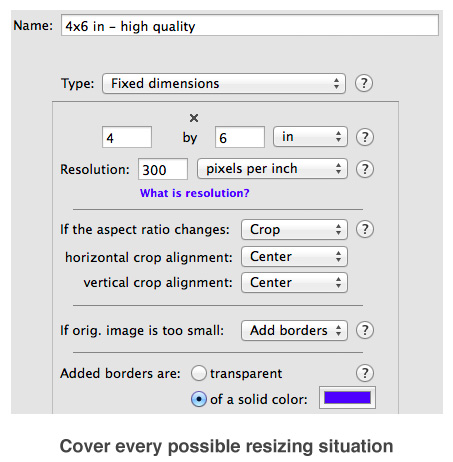Select of a solid color radio
Image resolution: width=453 pixels, height=462 pixels.
click(x=199, y=399)
